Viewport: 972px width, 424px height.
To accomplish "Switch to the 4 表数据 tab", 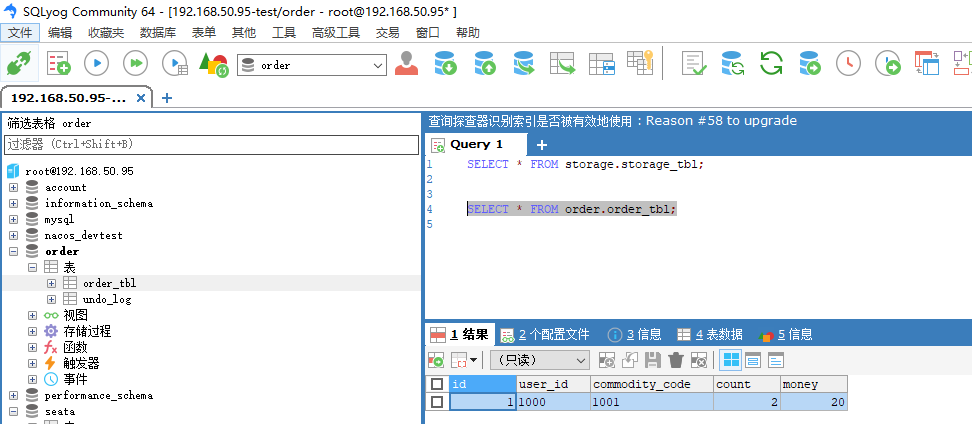I will pos(710,335).
